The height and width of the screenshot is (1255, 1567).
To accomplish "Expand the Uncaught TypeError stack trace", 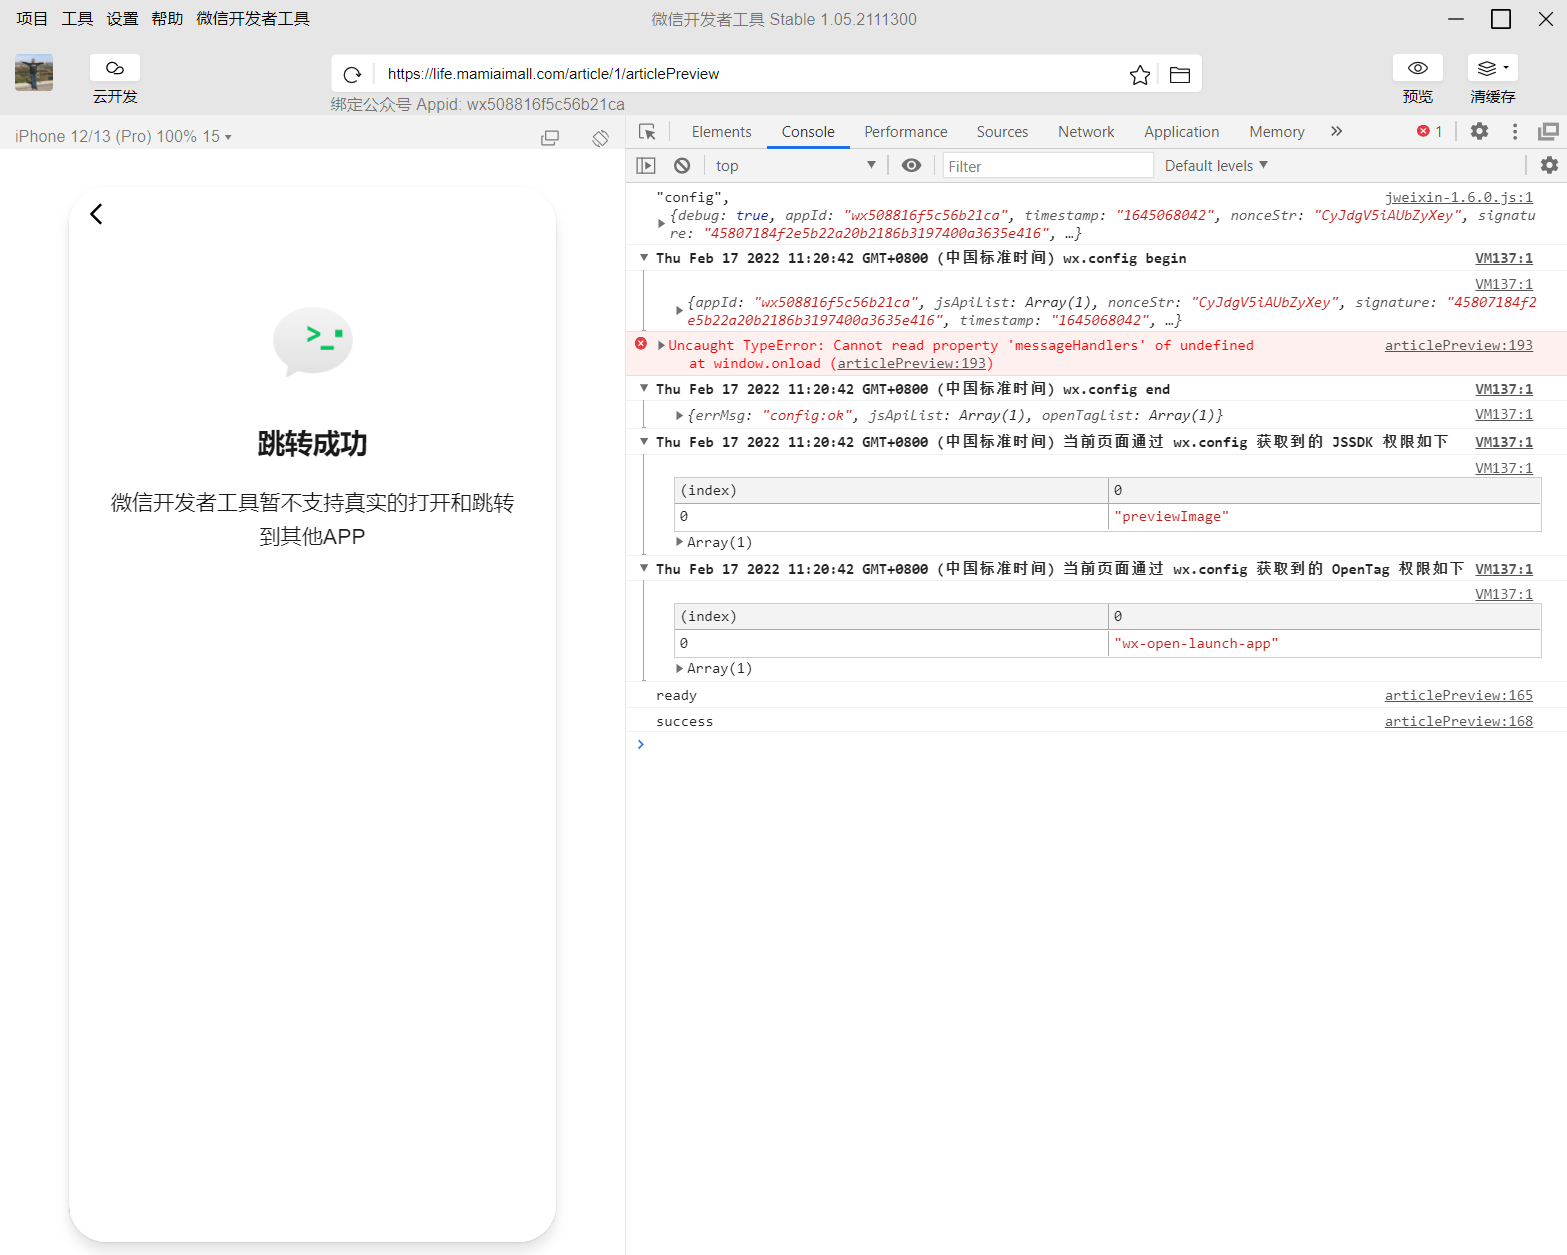I will pyautogui.click(x=661, y=345).
